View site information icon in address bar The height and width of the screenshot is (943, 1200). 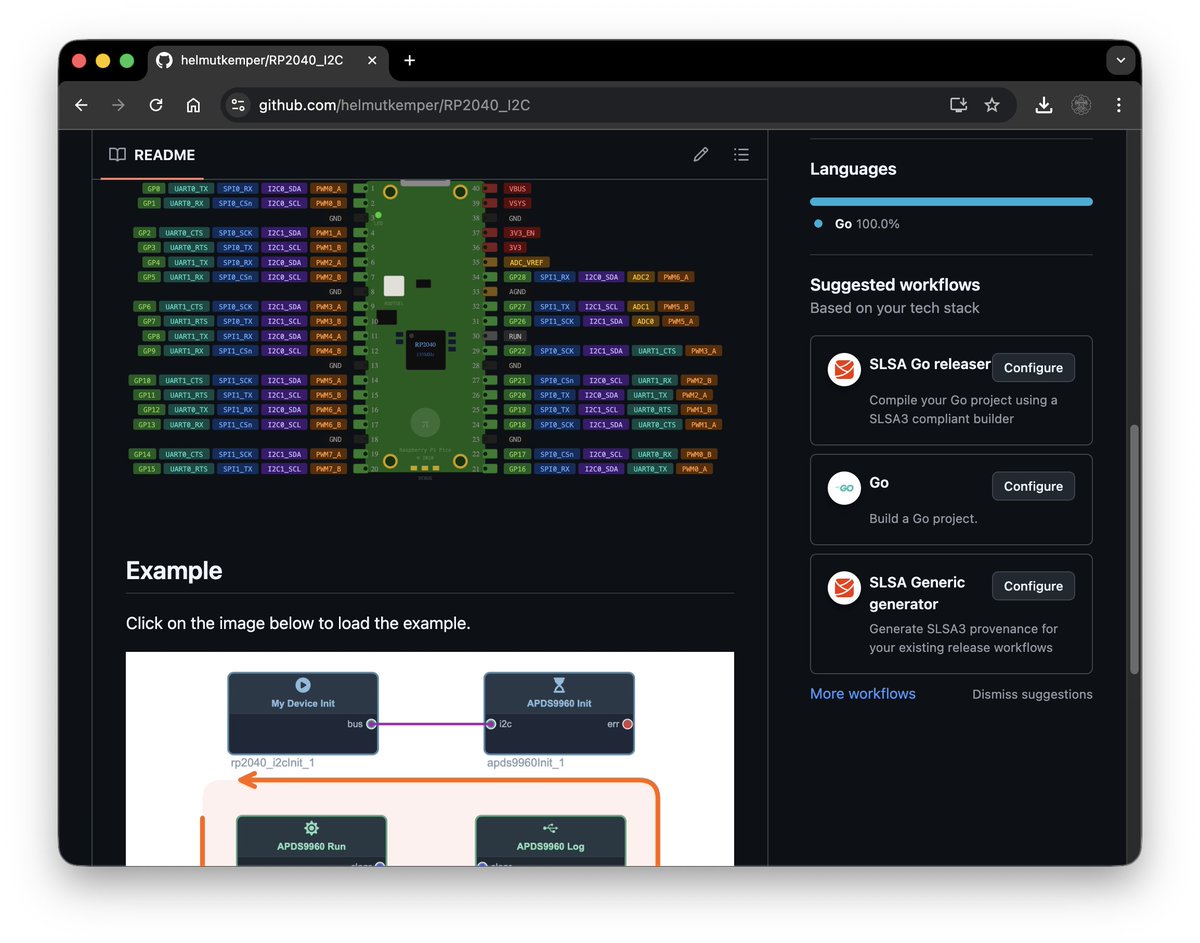(237, 105)
